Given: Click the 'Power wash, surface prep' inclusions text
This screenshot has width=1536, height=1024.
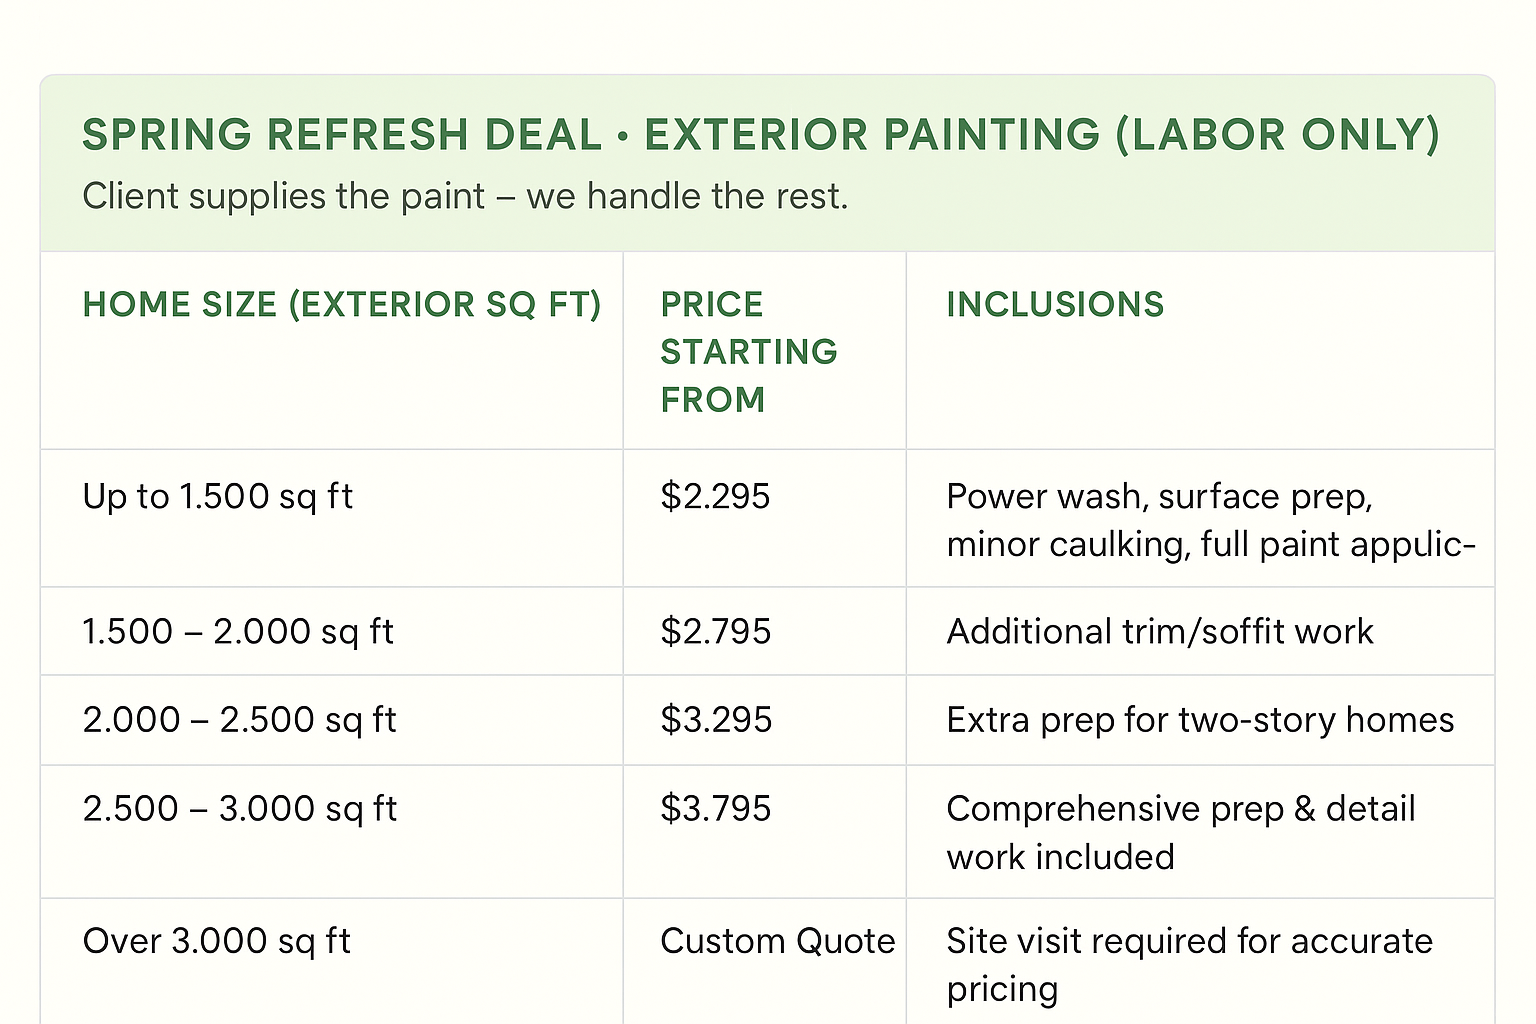Looking at the screenshot, I should (x=1211, y=520).
